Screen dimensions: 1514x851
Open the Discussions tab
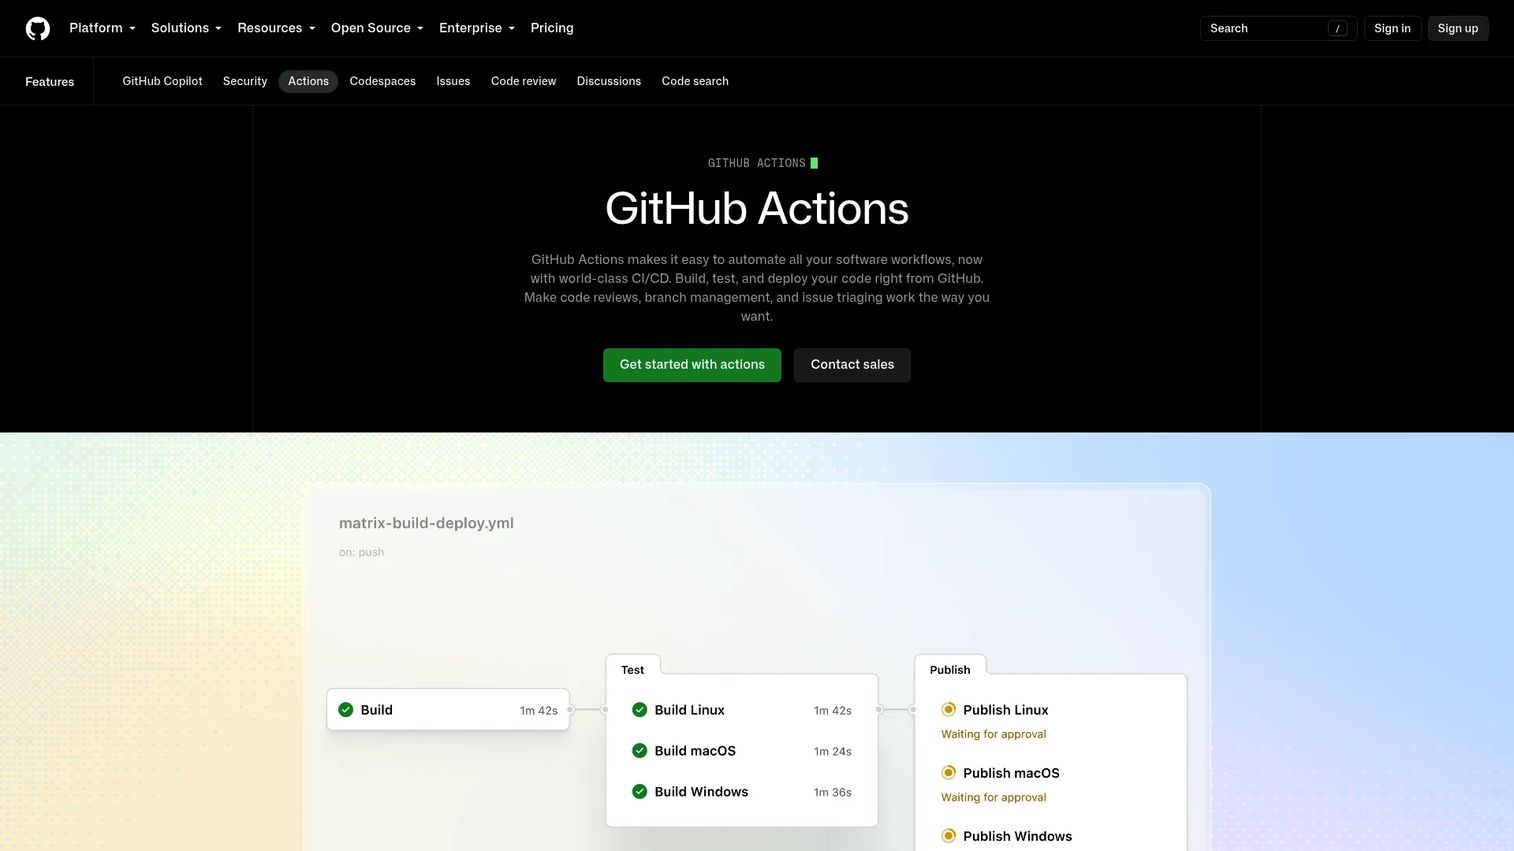[609, 81]
